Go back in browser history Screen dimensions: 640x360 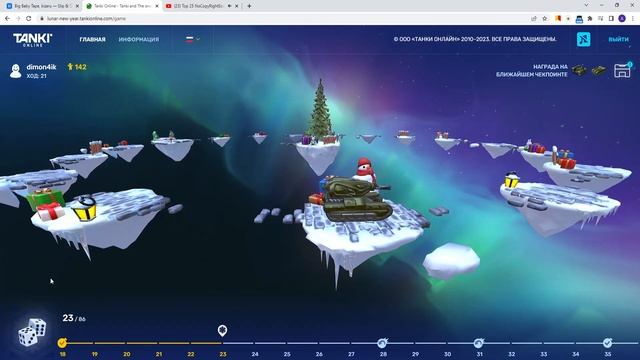click(7, 19)
